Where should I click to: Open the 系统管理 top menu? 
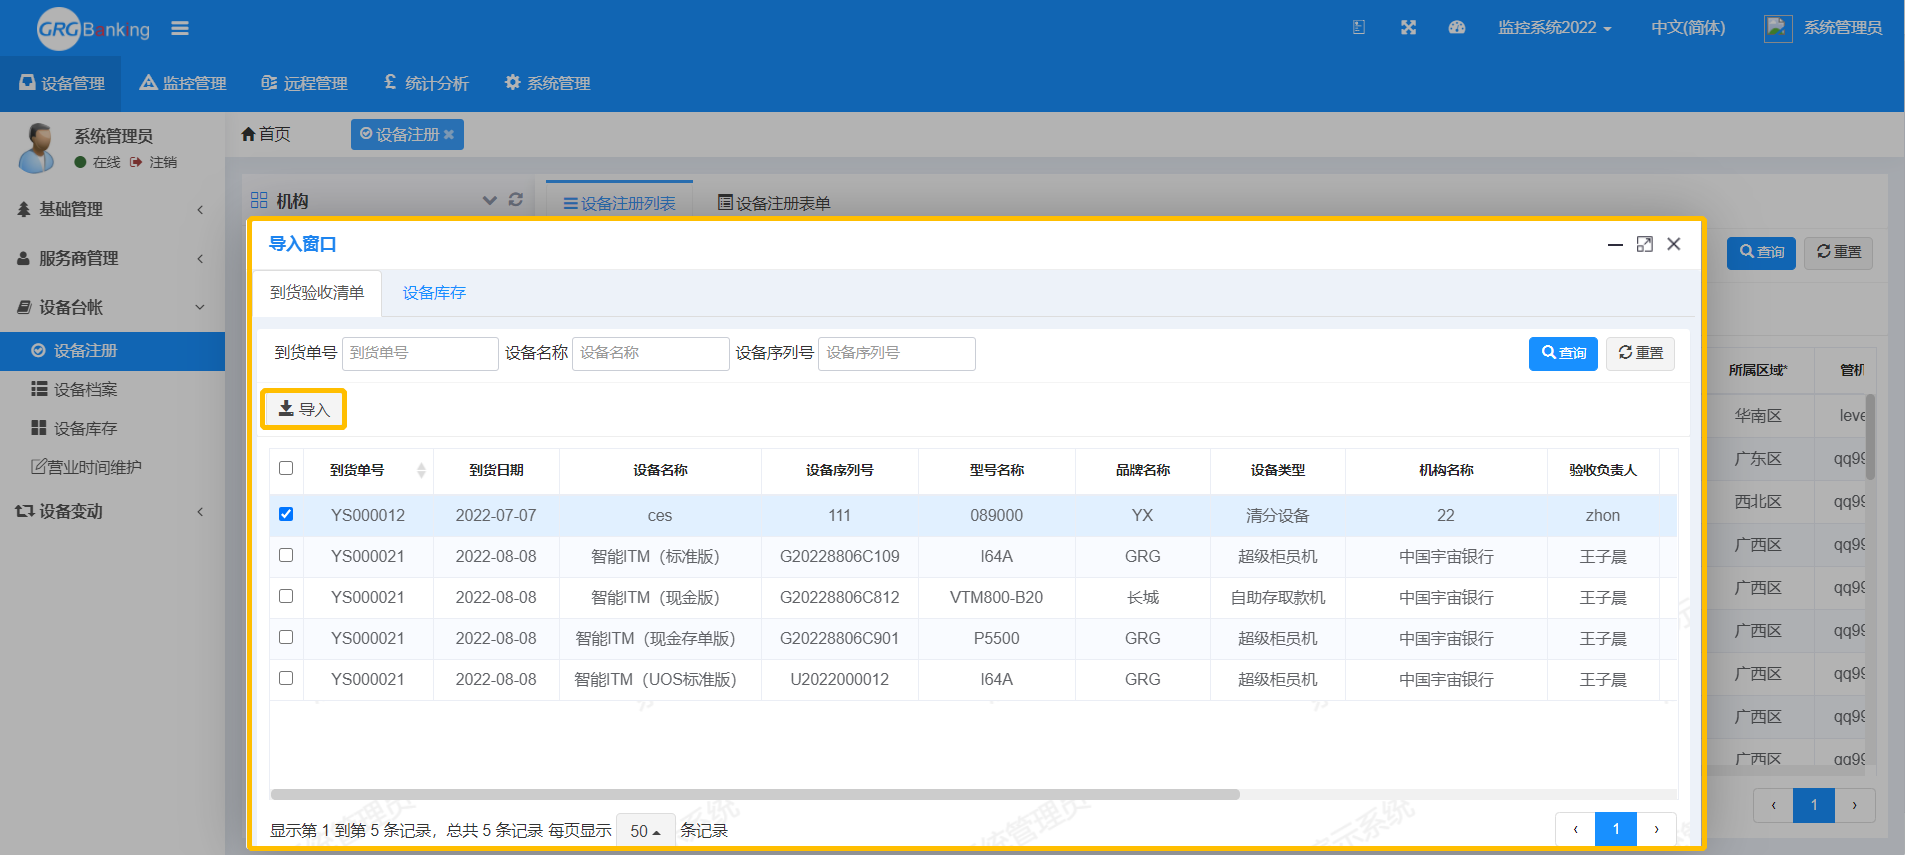coord(547,83)
